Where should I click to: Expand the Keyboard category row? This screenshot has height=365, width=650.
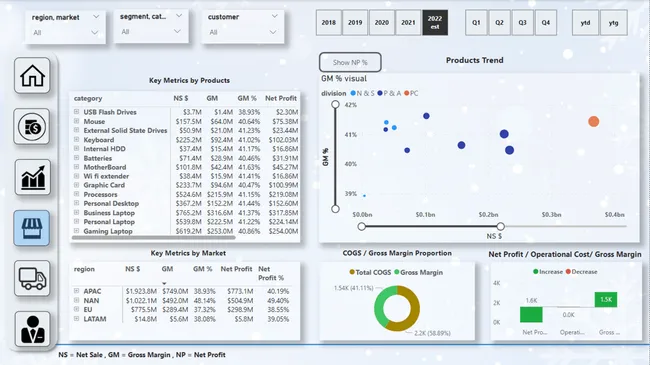click(76, 139)
